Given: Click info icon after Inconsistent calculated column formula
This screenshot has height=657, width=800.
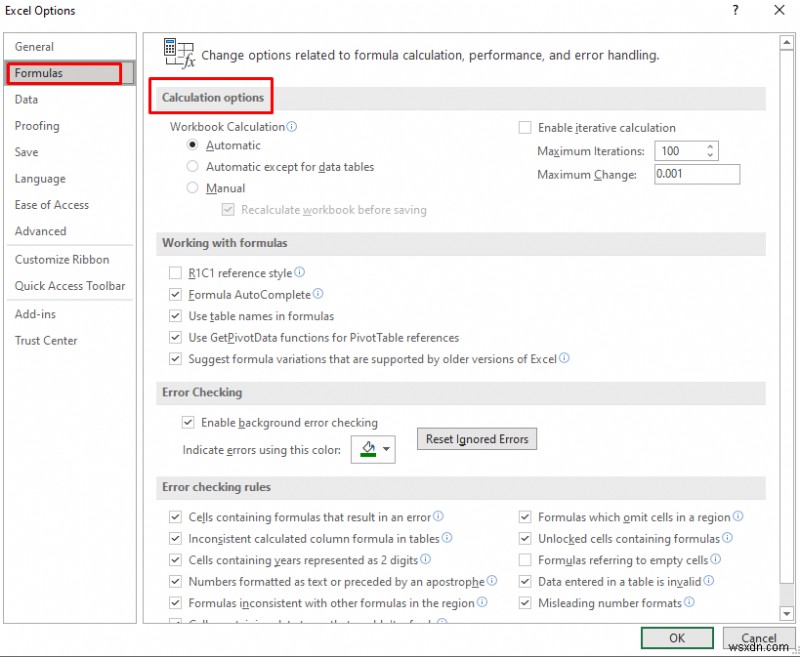Looking at the screenshot, I should [x=446, y=538].
